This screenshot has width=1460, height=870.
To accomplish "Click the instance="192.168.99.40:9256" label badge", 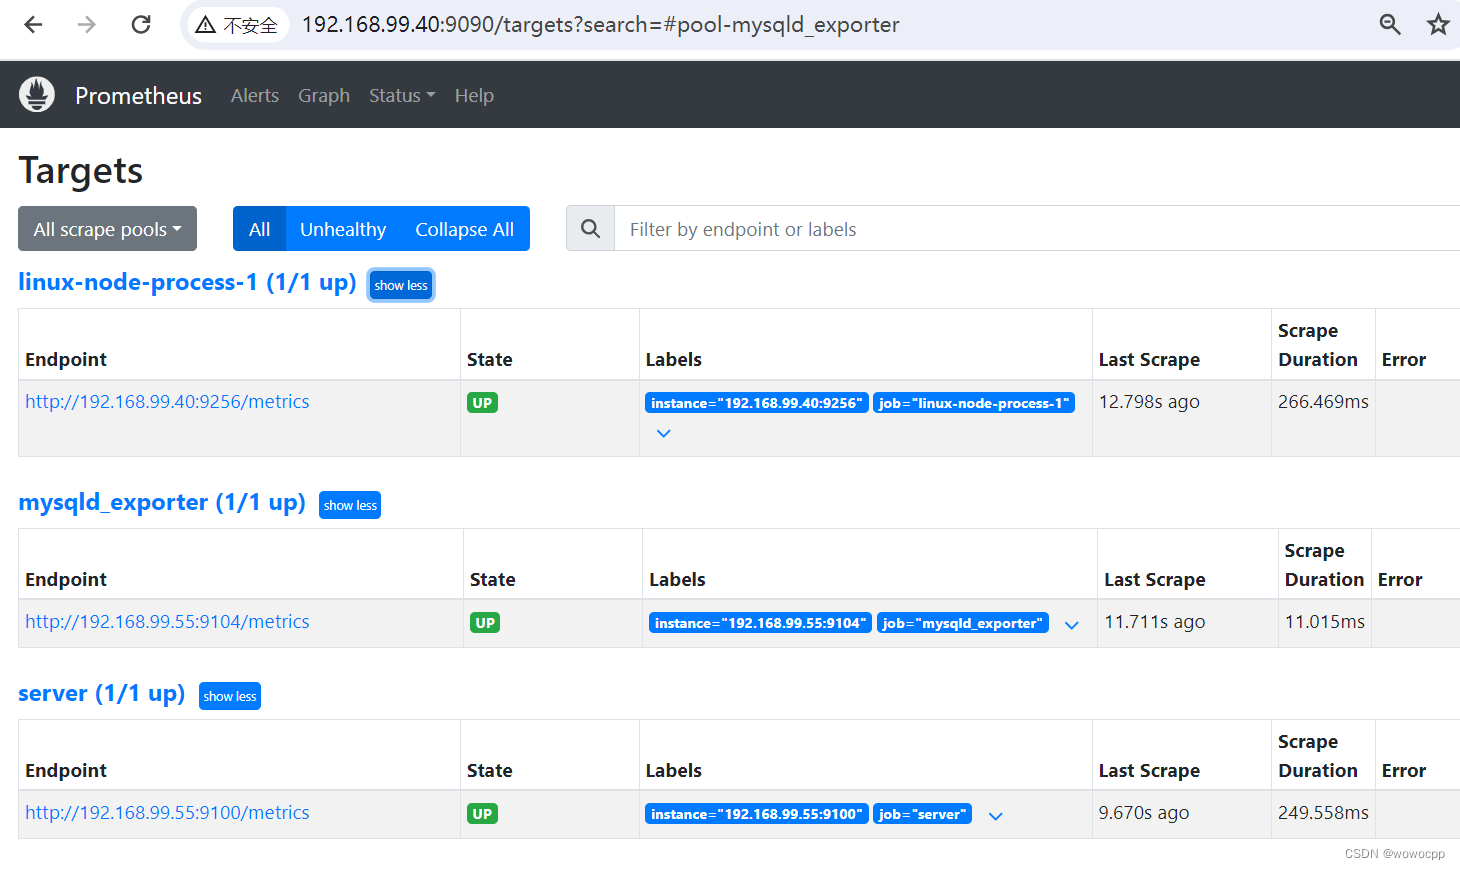I will pyautogui.click(x=757, y=403).
